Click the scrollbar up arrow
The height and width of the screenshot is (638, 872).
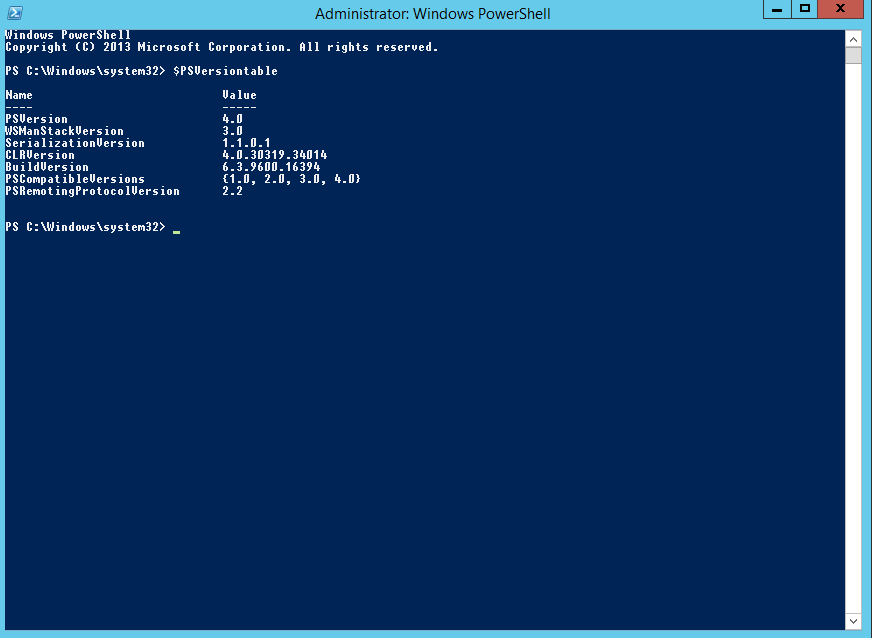click(x=853, y=38)
